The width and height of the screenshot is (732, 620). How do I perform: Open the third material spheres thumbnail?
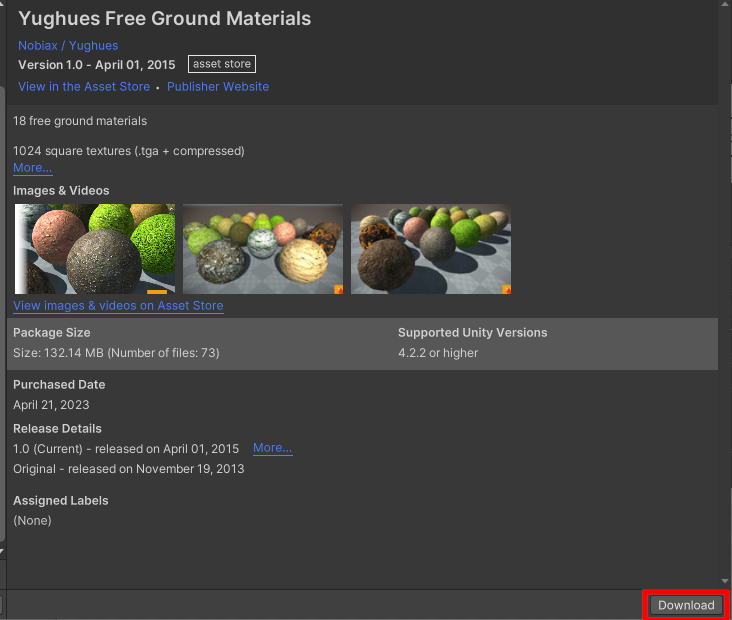coord(431,248)
